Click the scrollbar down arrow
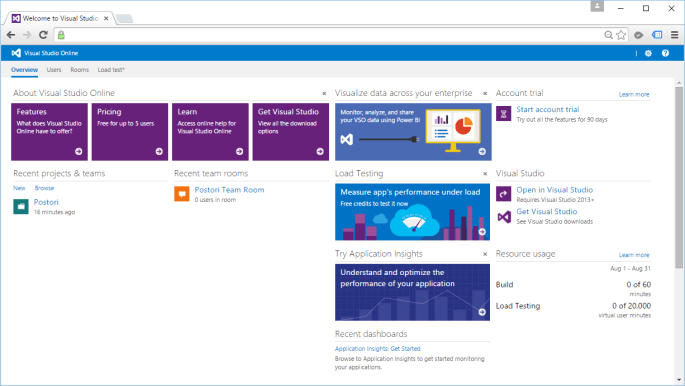The width and height of the screenshot is (685, 386). [679, 380]
